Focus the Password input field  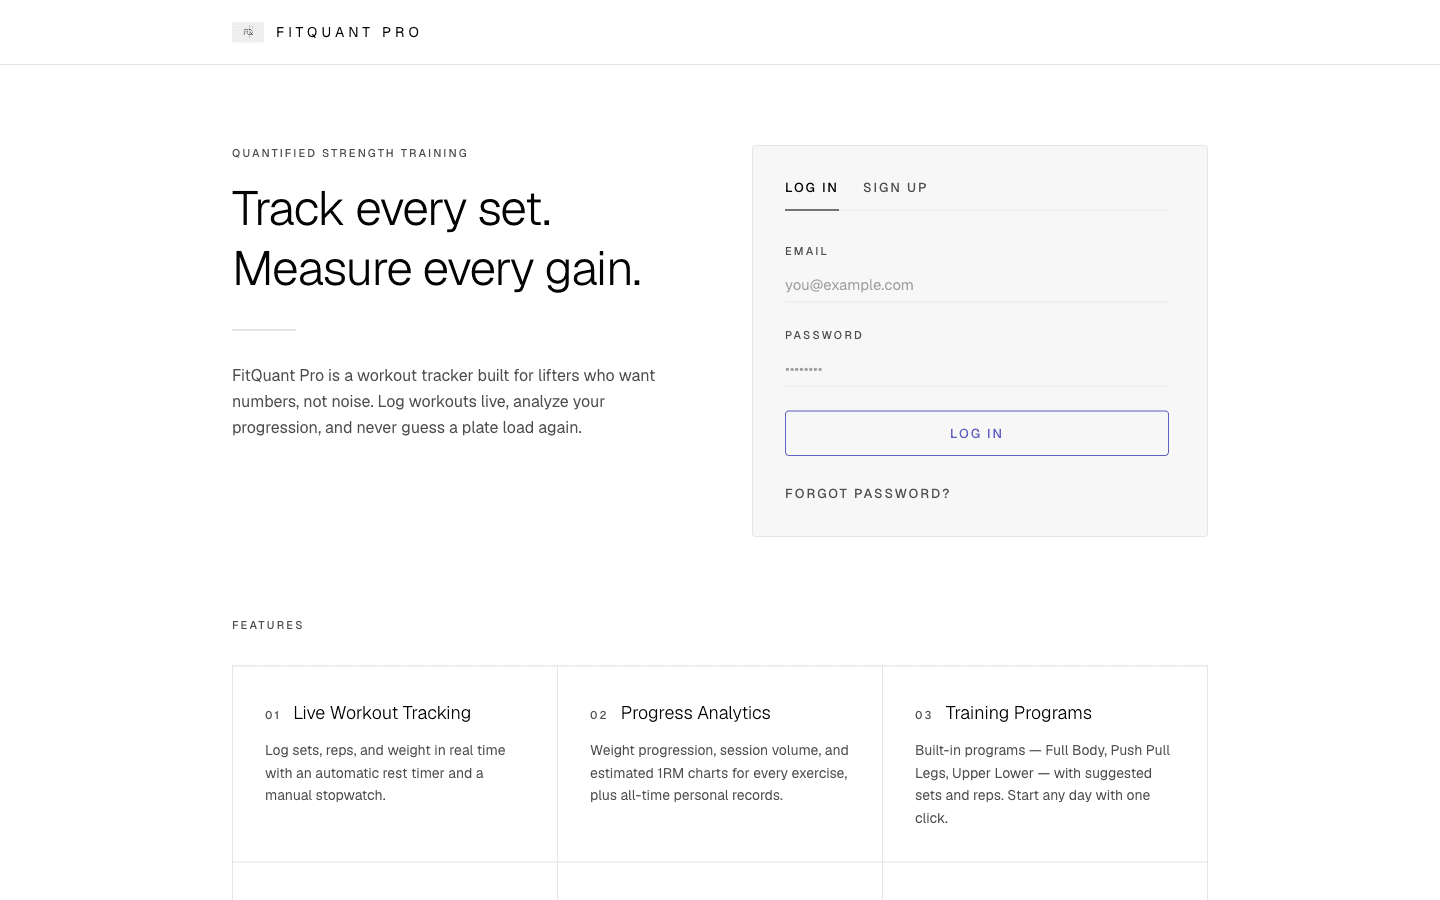click(976, 369)
